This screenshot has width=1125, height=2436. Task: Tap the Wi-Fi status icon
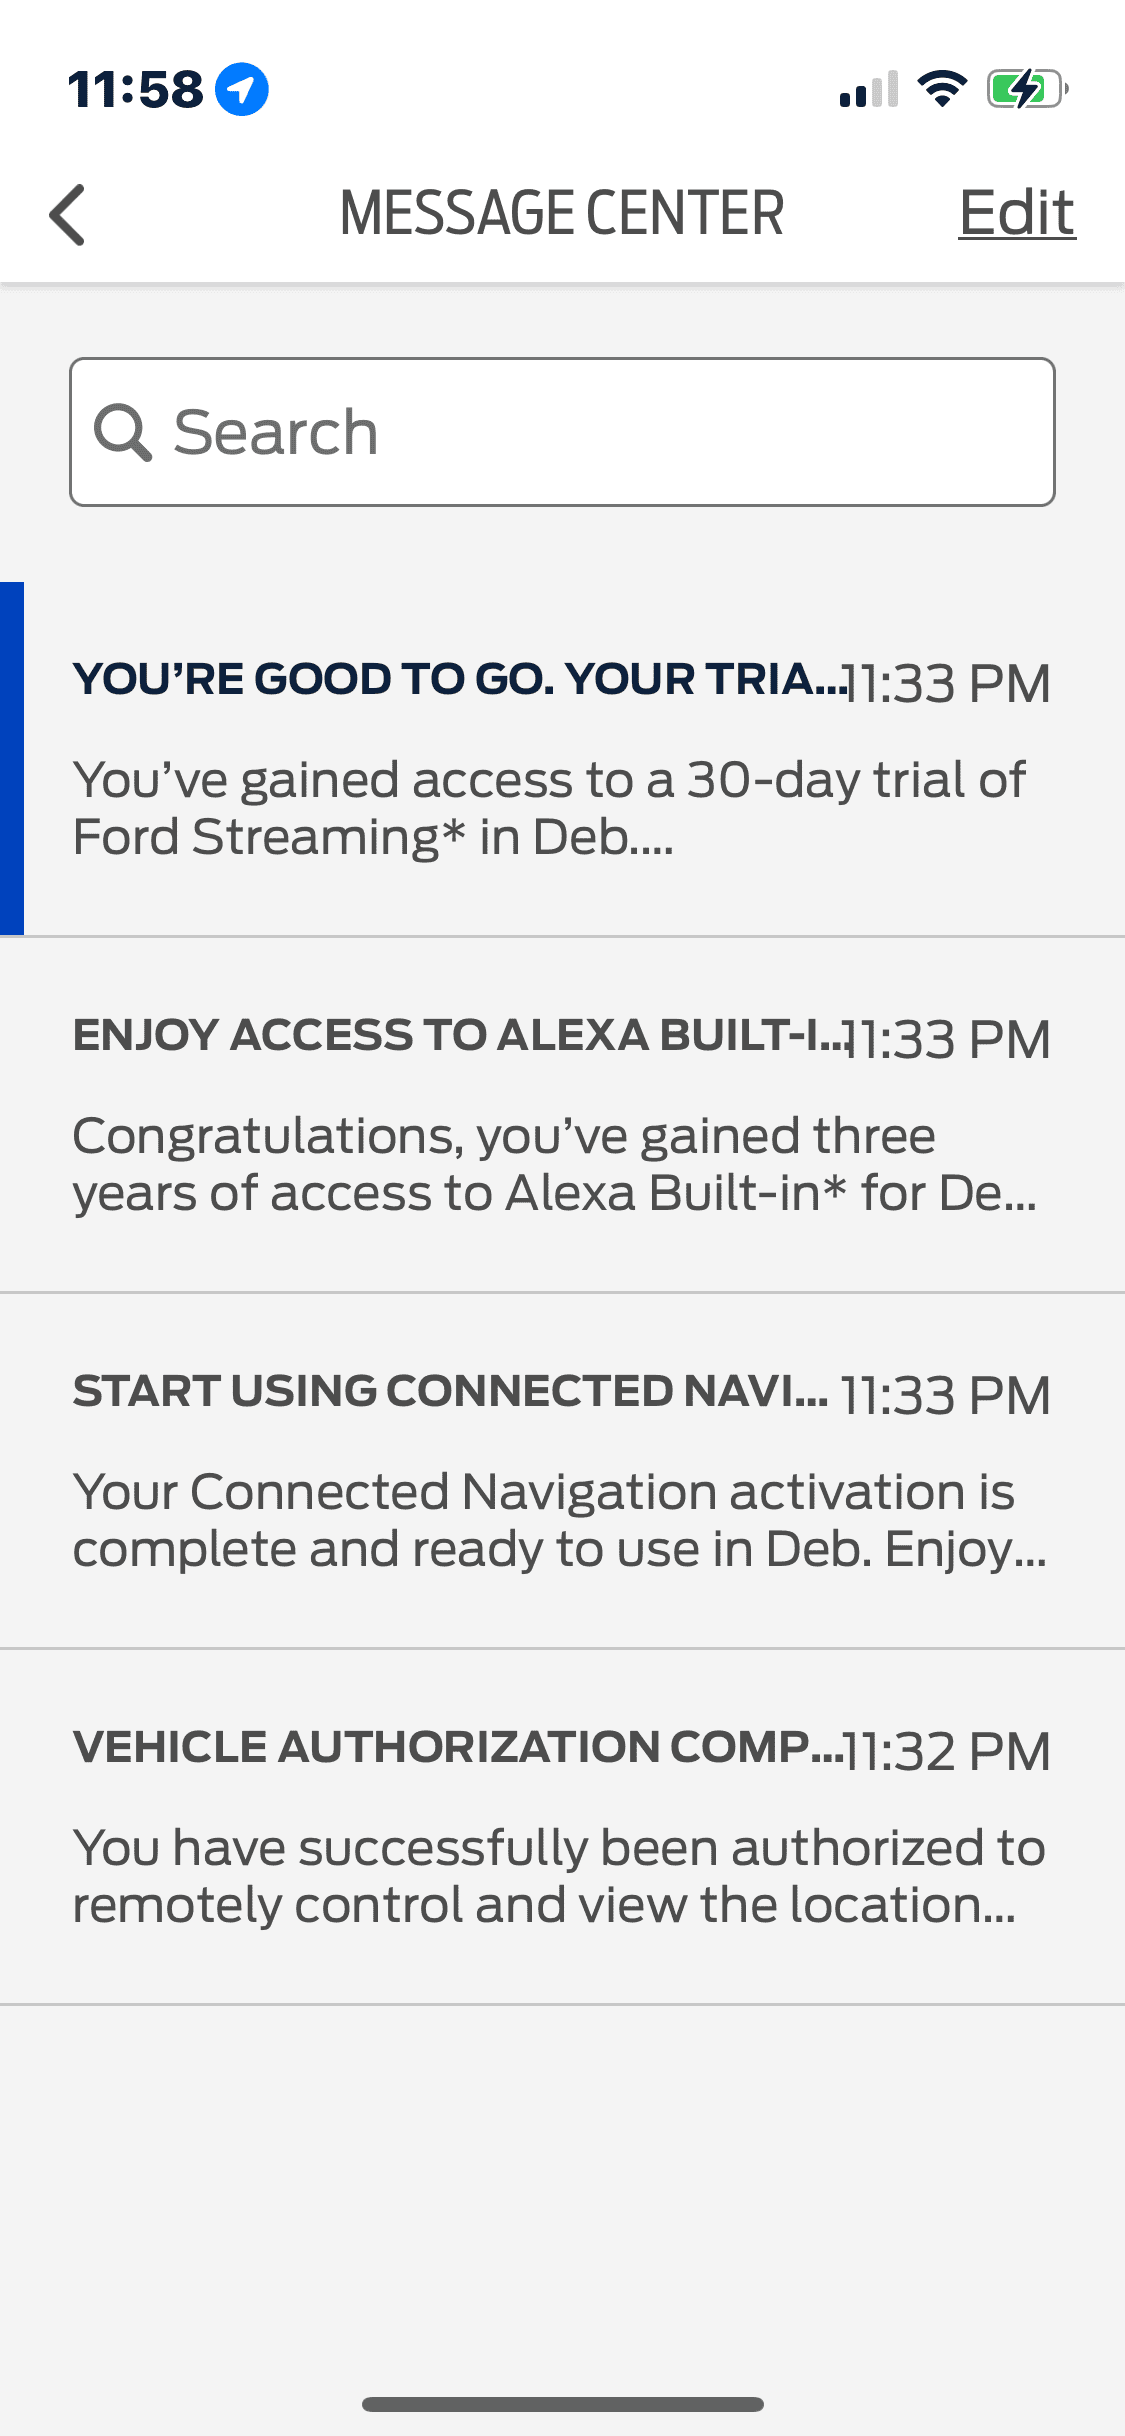point(942,89)
